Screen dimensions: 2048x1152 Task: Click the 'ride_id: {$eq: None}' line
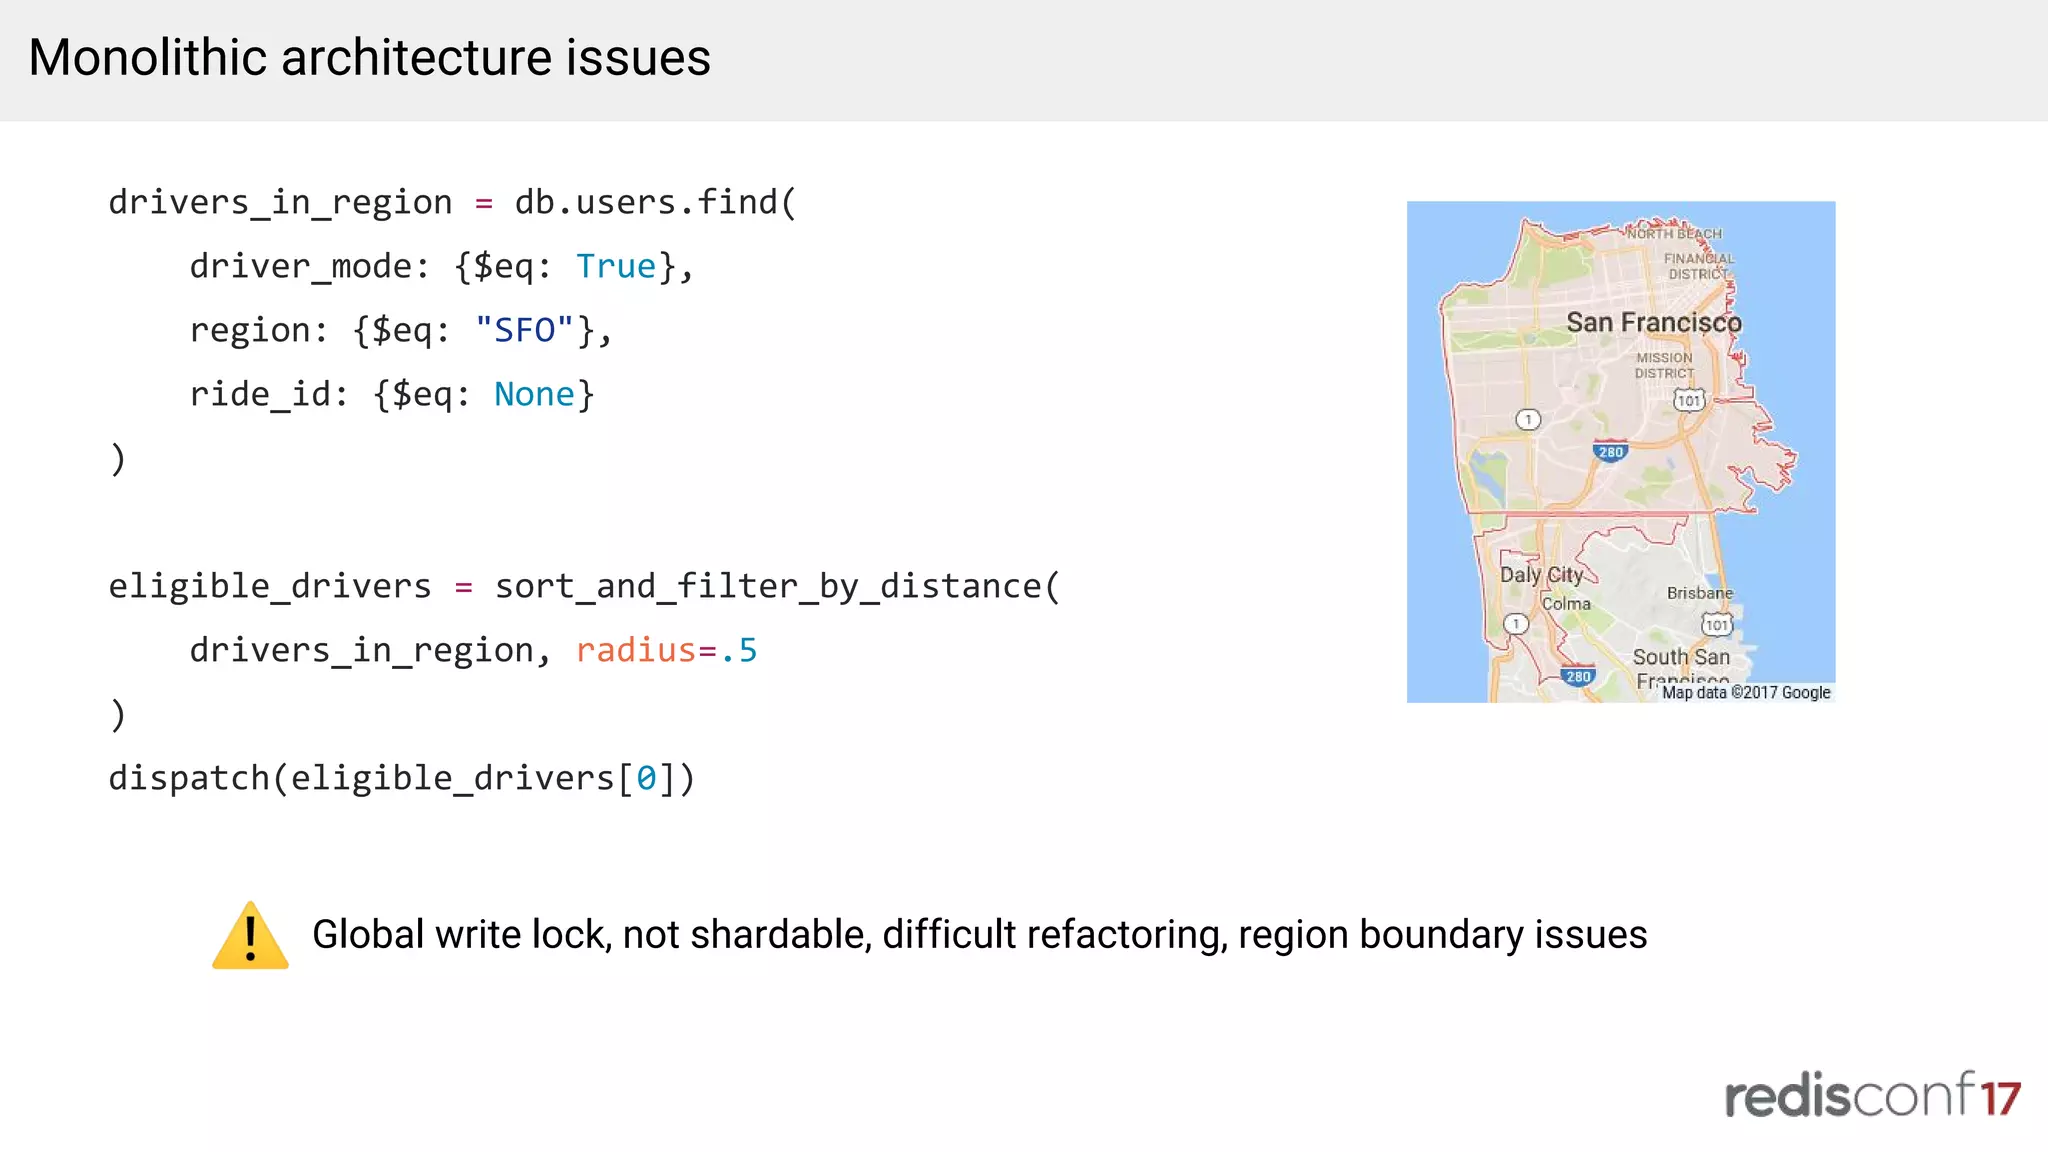click(x=392, y=395)
